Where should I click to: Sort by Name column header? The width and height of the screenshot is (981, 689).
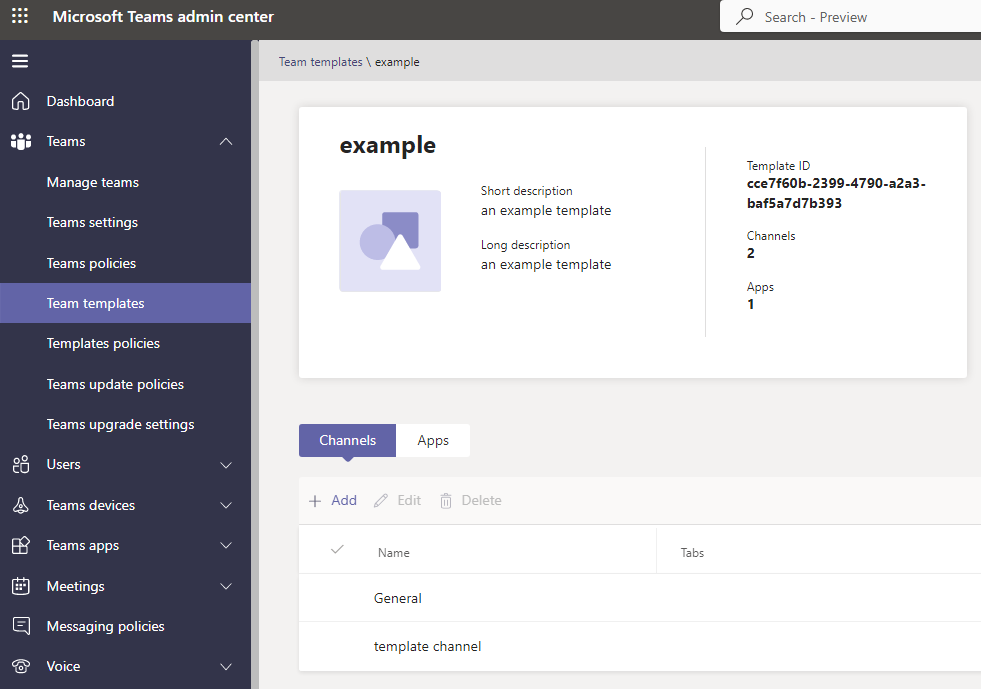[394, 553]
